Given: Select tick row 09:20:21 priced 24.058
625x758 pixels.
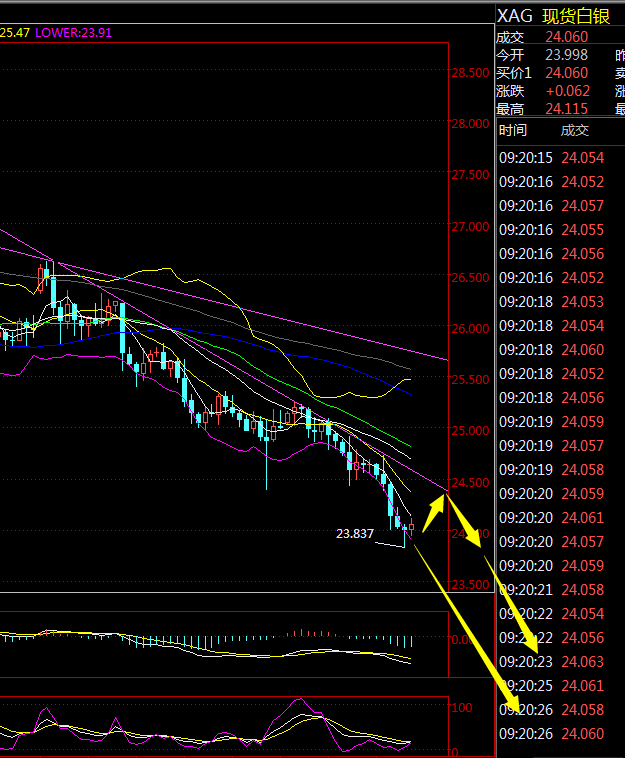Looking at the screenshot, I should pos(552,590).
